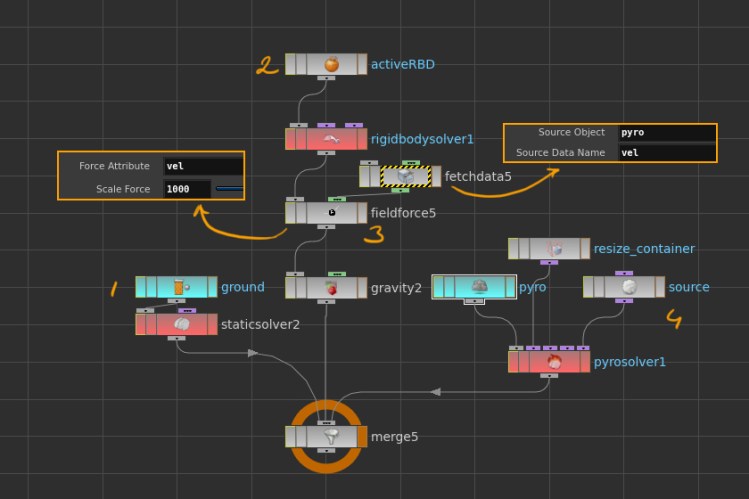This screenshot has width=749, height=499.
Task: Select the fetchdata5 node icon
Action: tap(405, 177)
